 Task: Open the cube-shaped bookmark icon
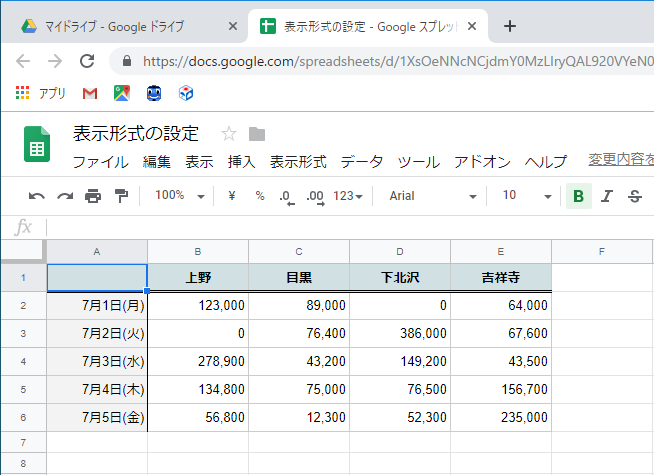(186, 93)
